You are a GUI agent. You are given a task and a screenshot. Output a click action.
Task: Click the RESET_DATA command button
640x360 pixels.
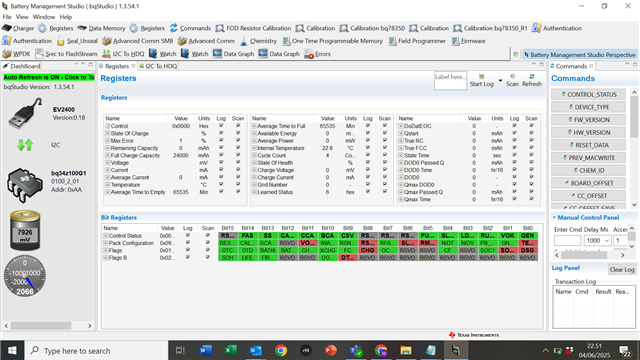[x=588, y=145]
